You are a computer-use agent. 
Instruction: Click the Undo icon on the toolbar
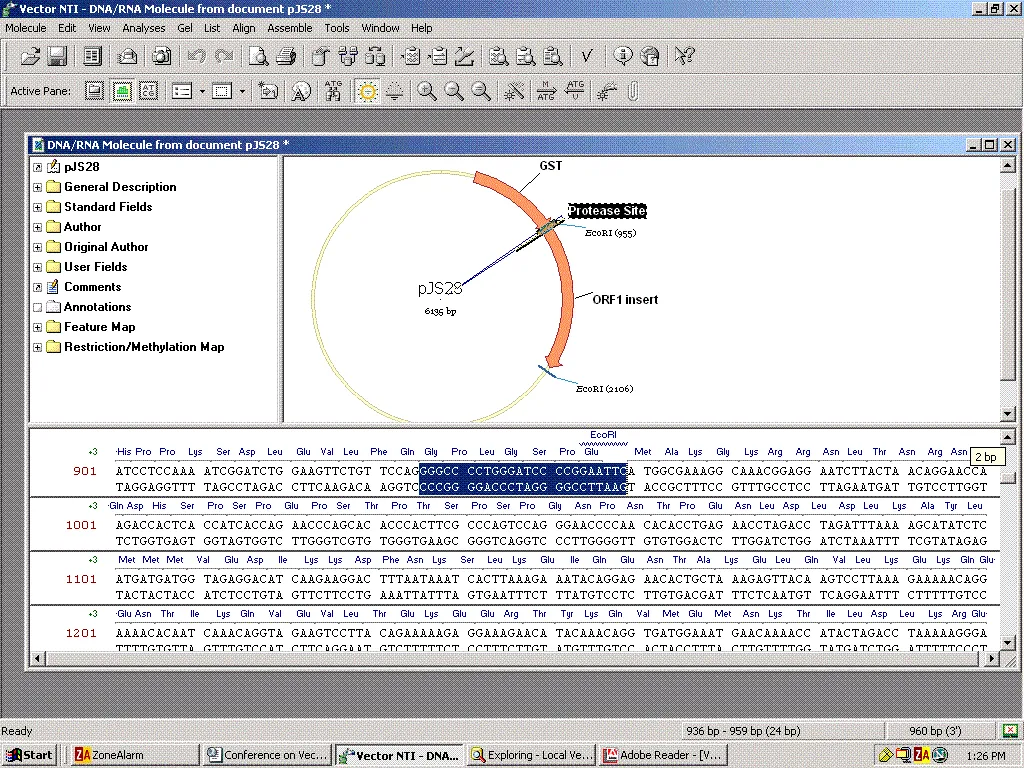pos(195,56)
